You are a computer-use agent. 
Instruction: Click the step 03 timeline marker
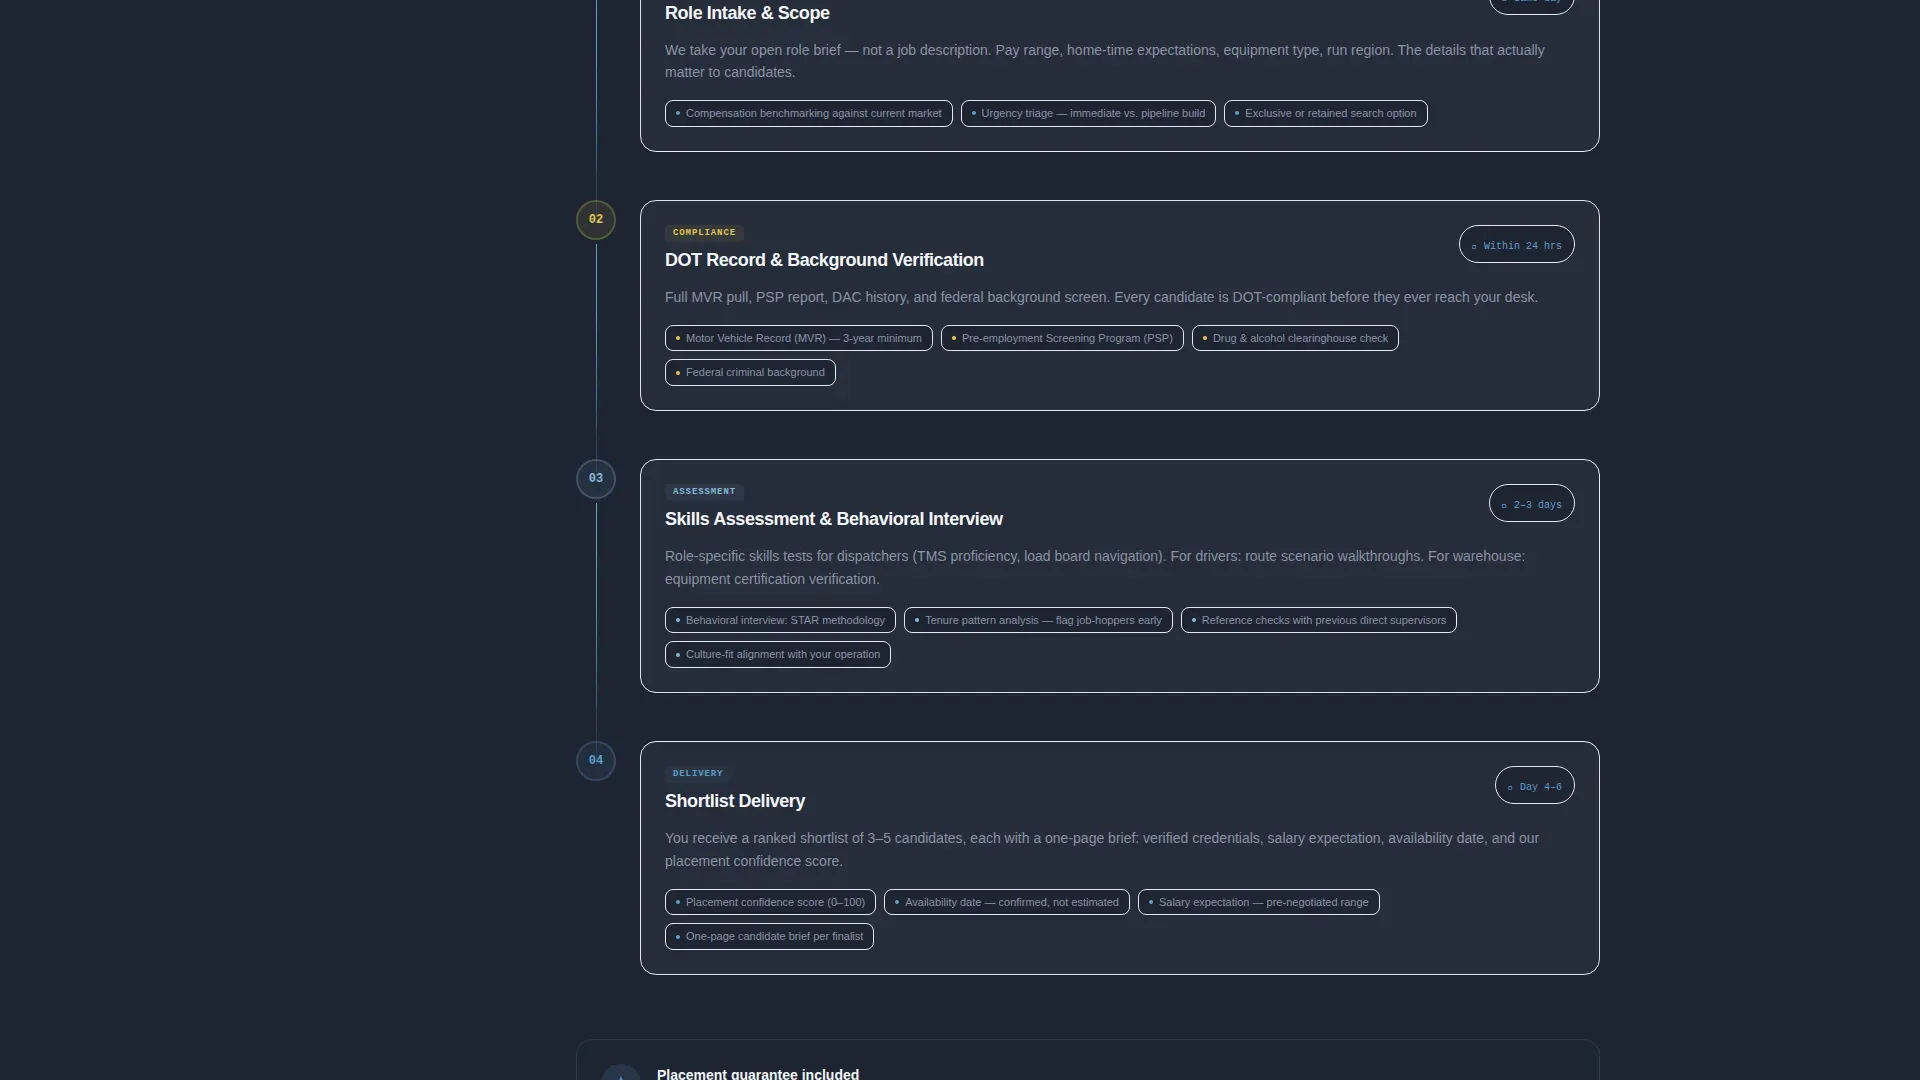596,479
